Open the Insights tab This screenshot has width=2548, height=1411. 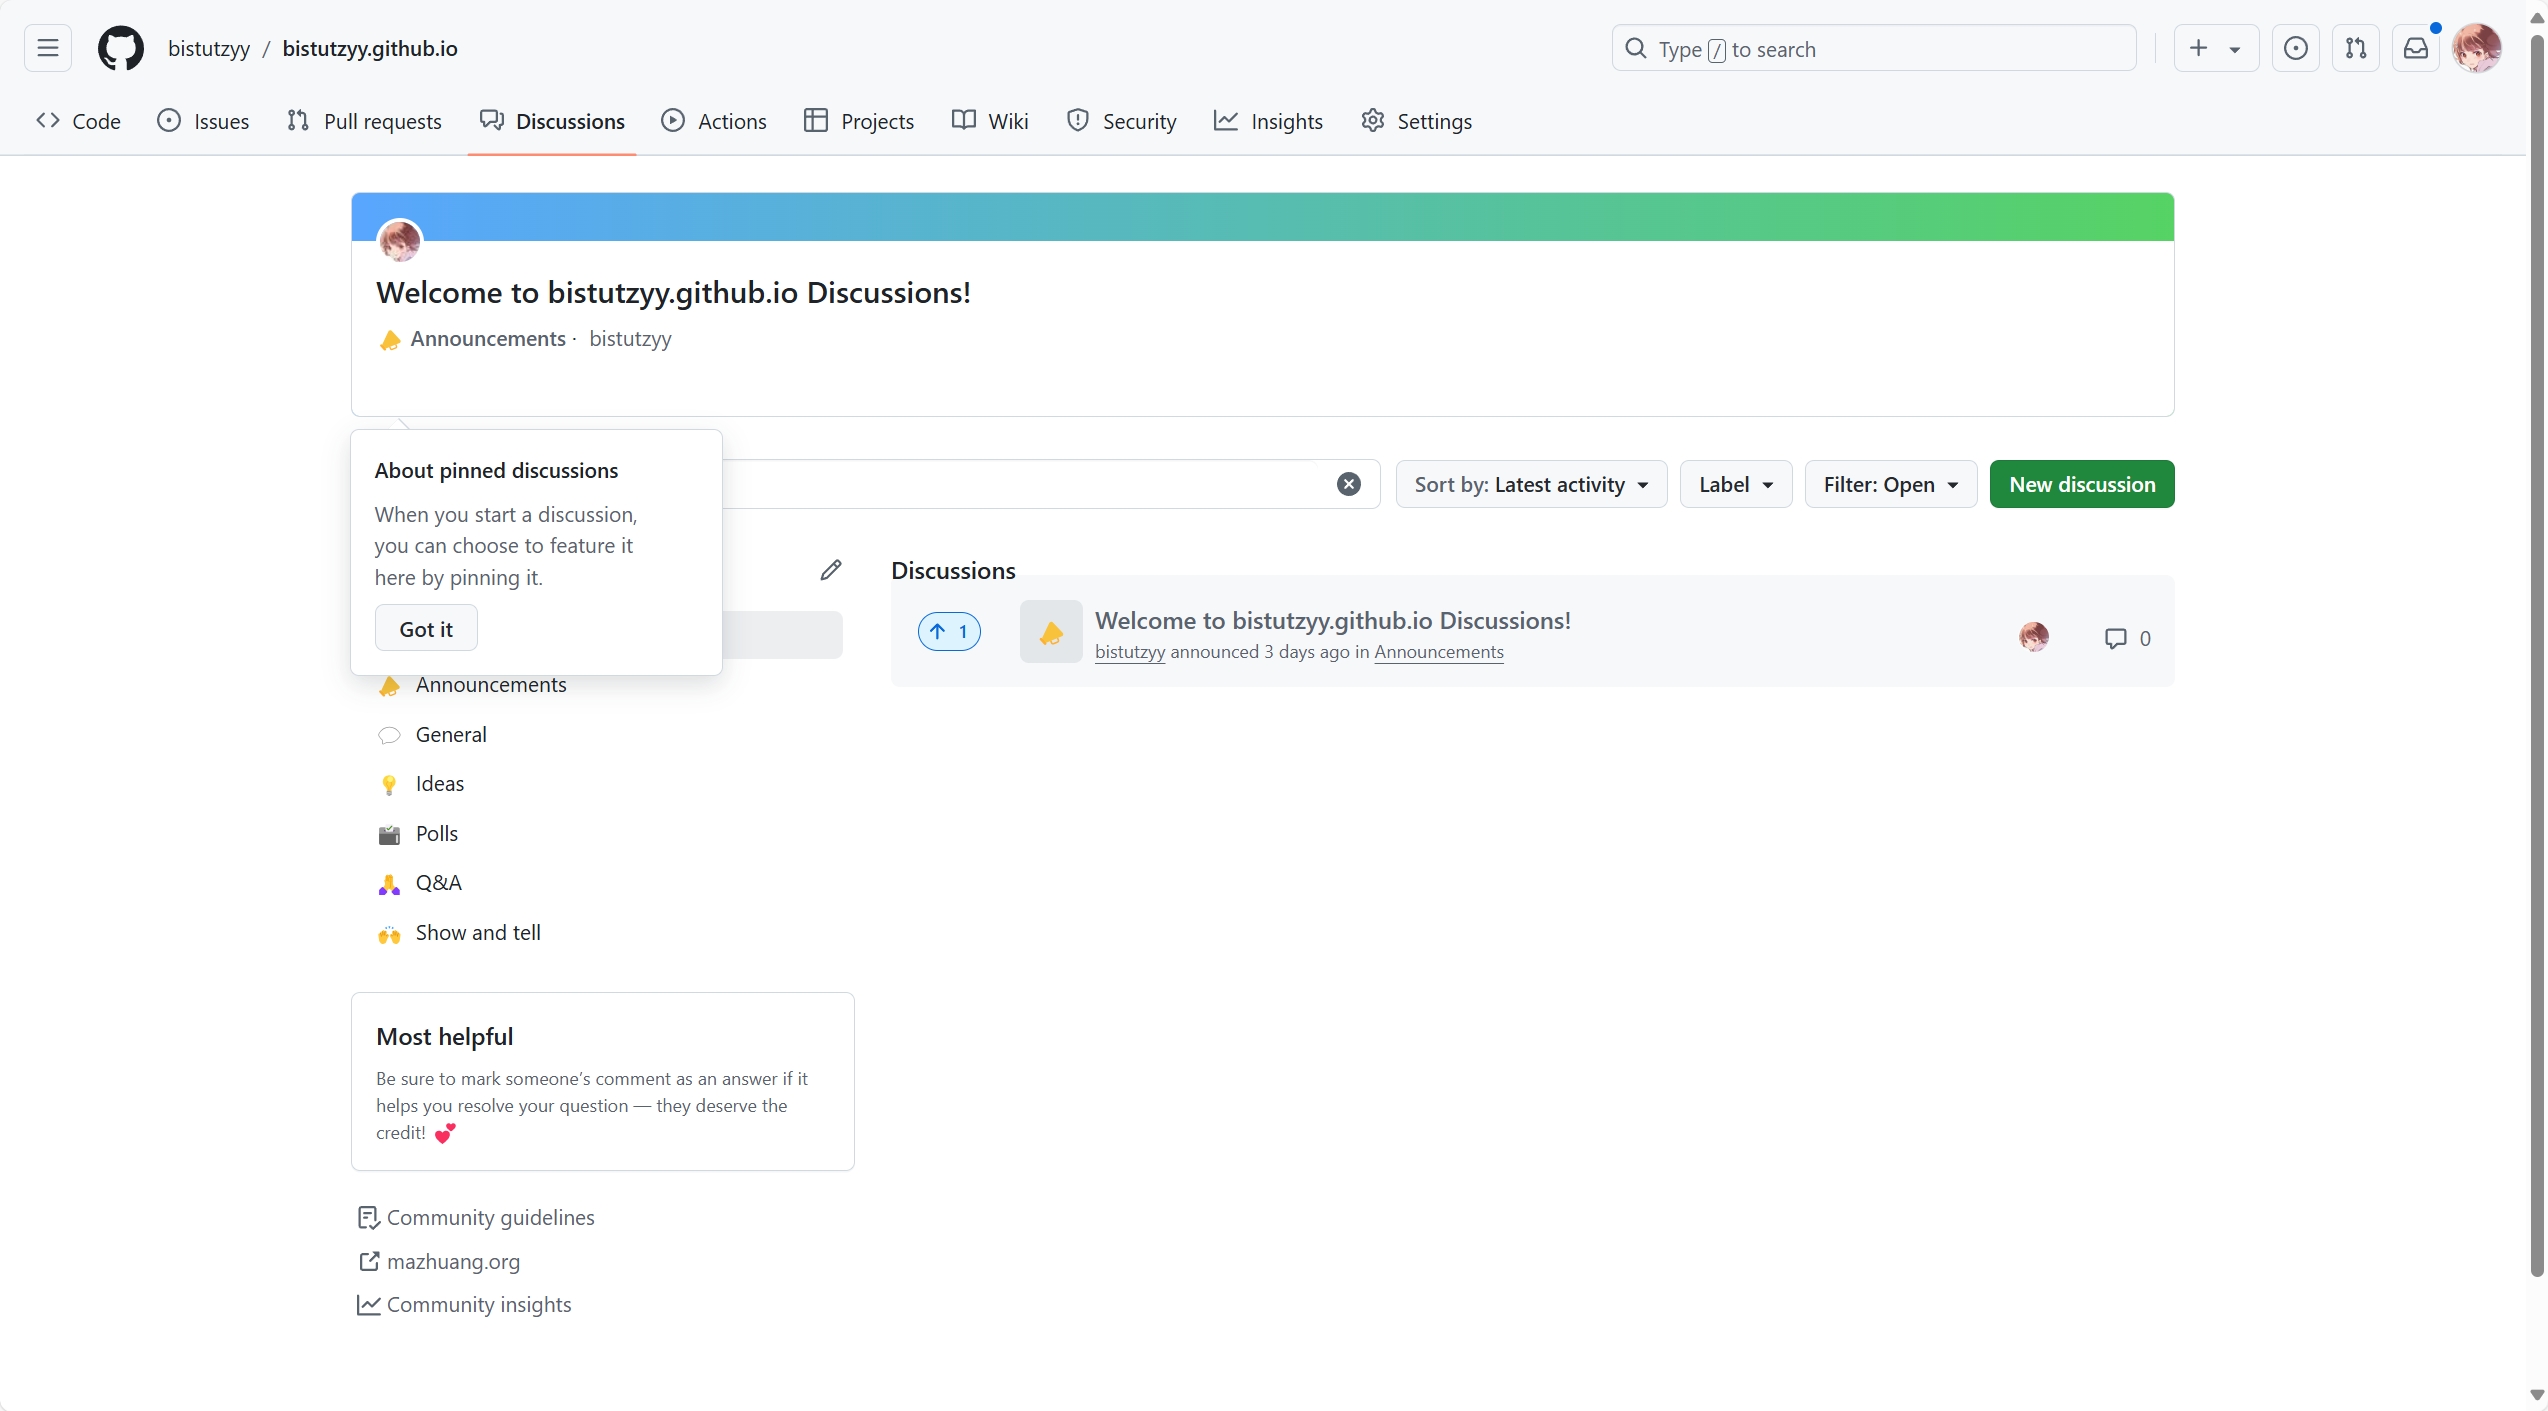1268,121
